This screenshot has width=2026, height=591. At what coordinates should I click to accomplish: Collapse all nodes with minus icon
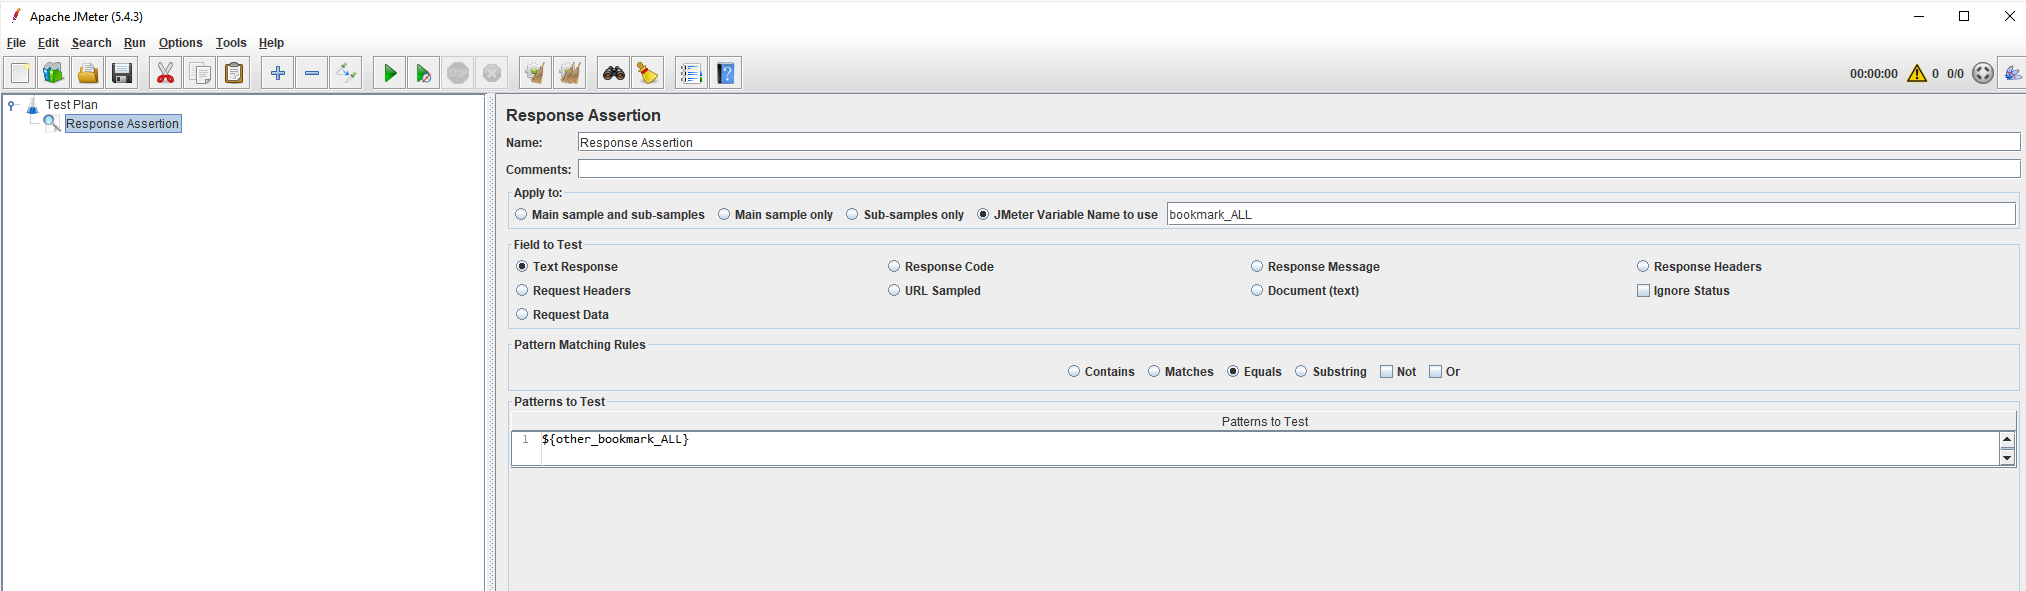312,73
